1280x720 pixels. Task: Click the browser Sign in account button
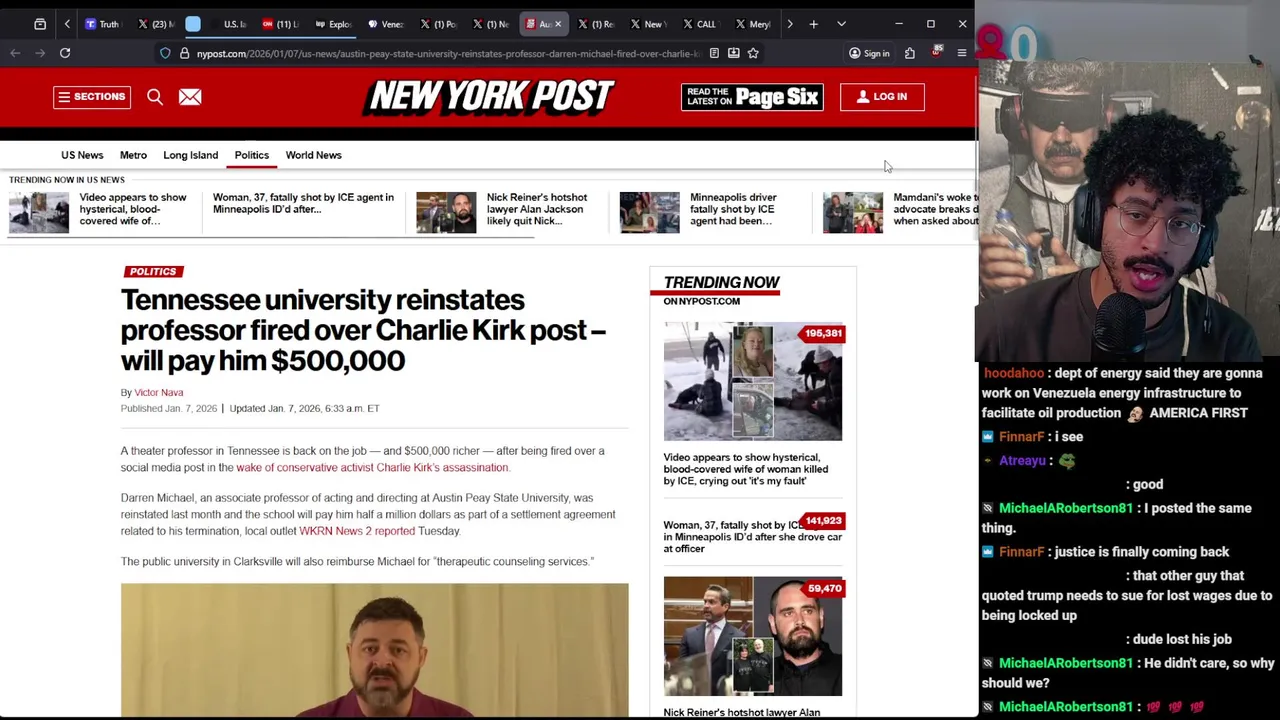869,53
